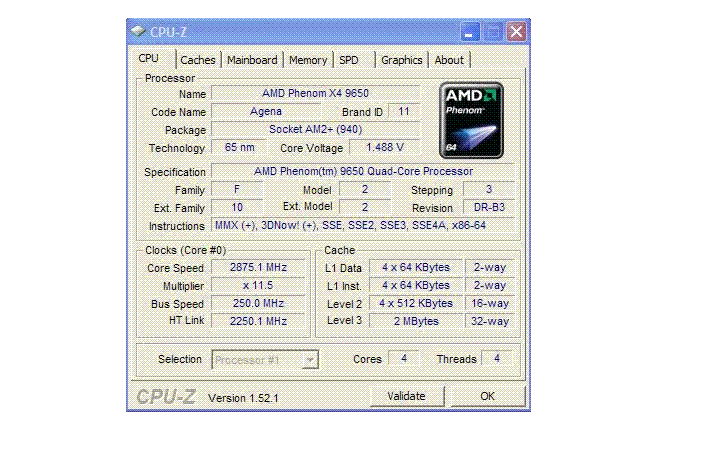
Task: Click the Level 3 value 2 MBytes
Action: (416, 321)
